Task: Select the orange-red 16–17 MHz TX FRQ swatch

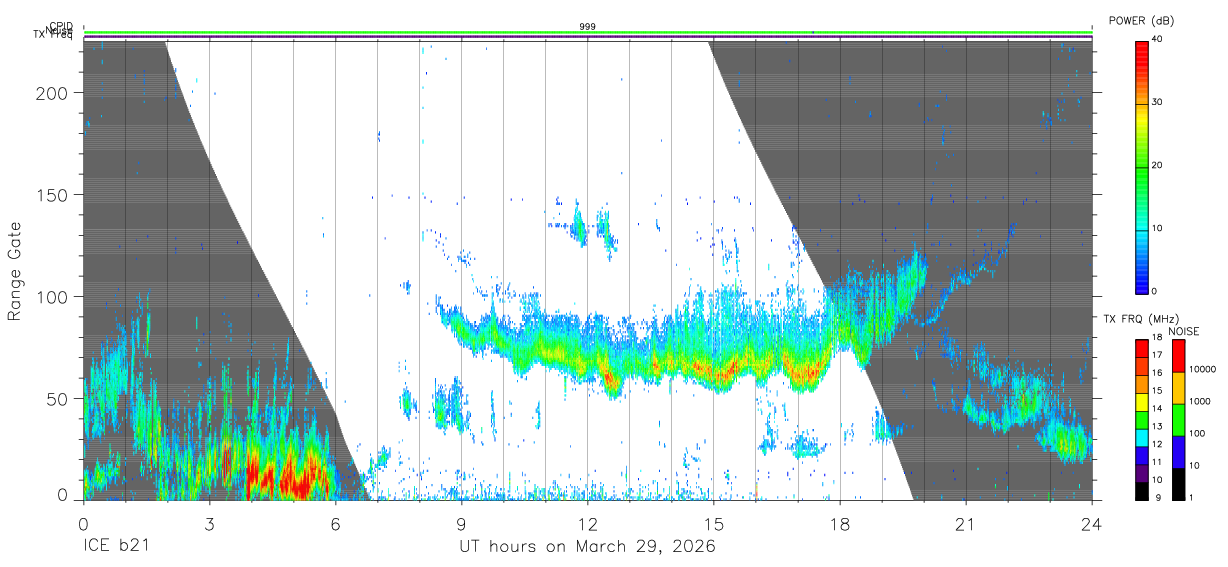Action: 1142,366
